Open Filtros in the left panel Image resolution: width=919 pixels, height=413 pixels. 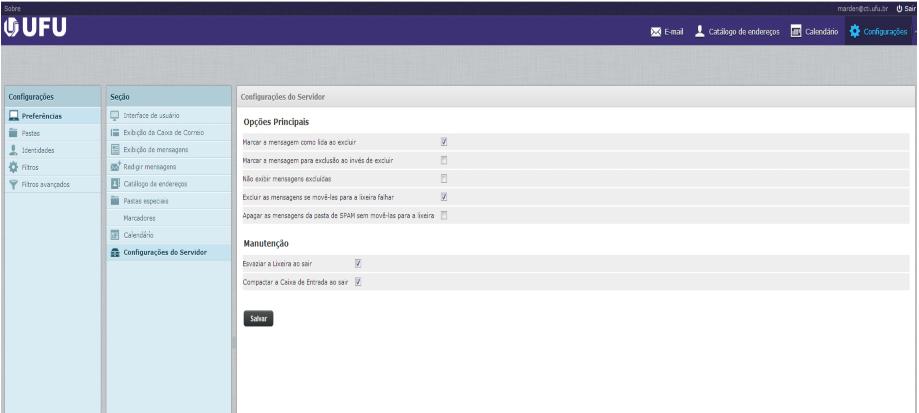tap(33, 166)
